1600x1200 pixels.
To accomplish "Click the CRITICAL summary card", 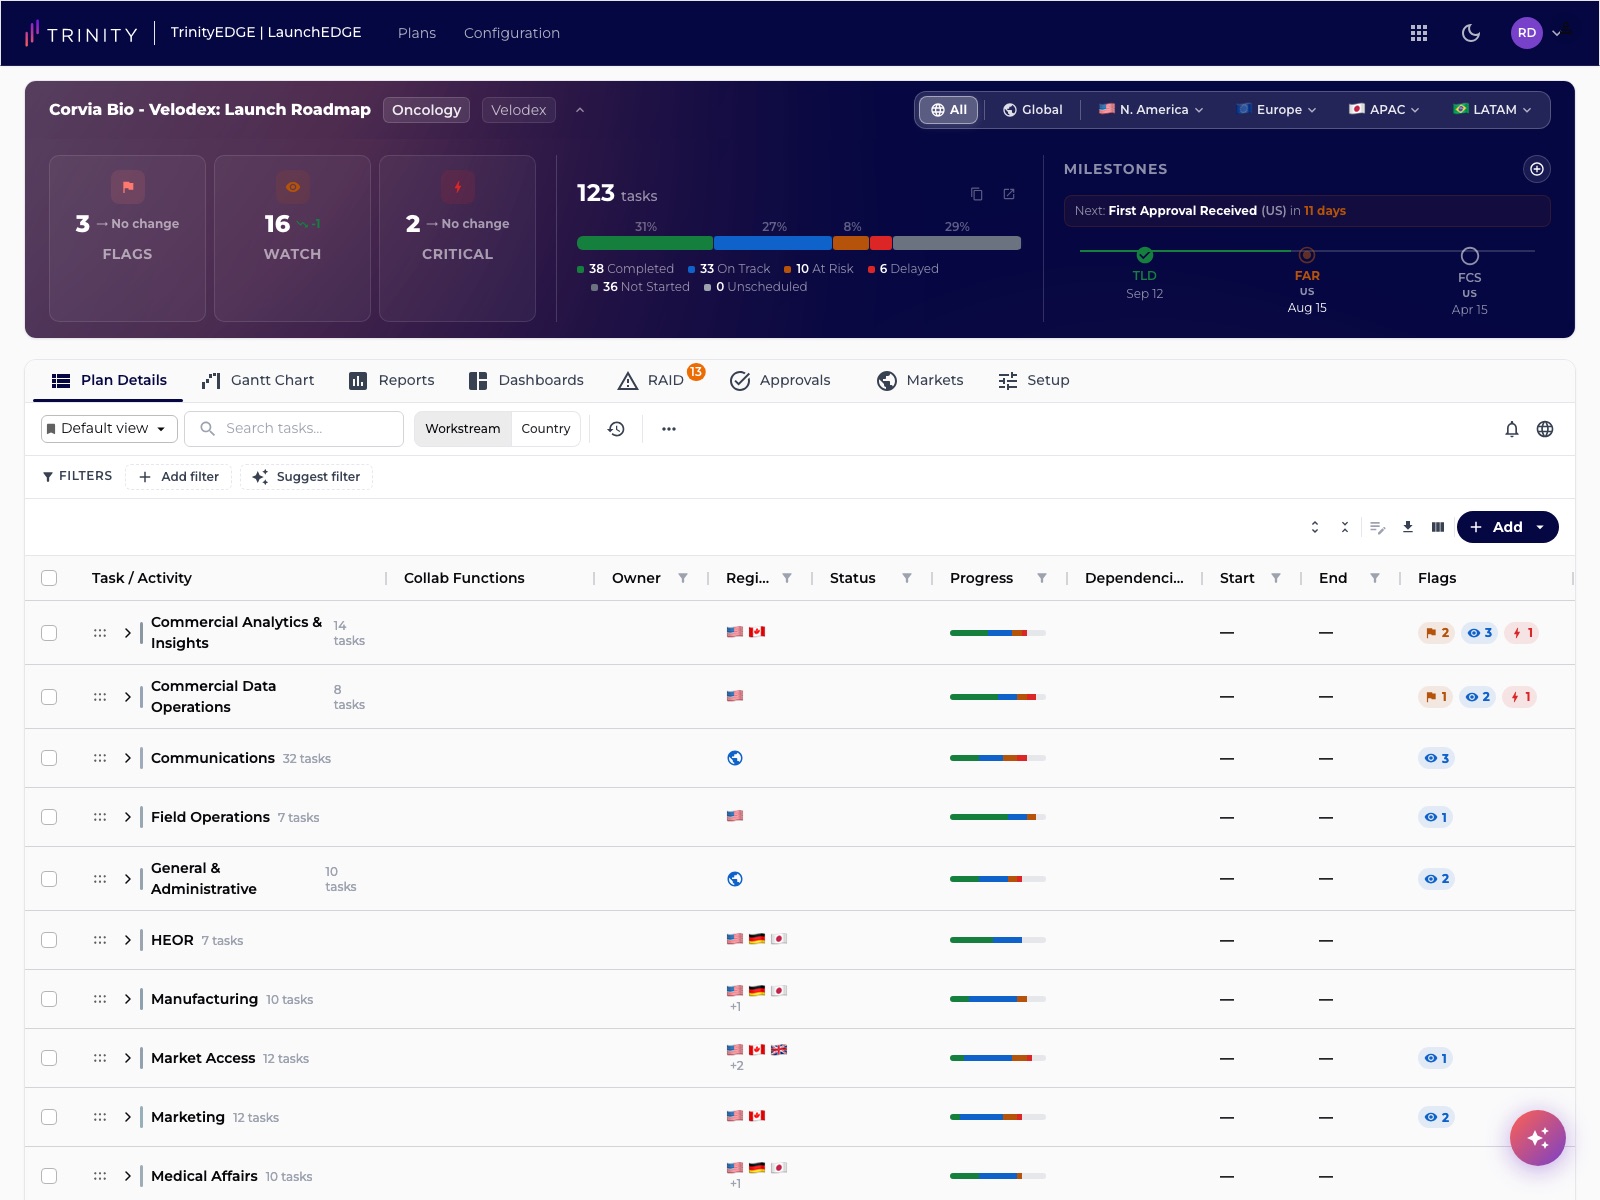I will click(457, 238).
